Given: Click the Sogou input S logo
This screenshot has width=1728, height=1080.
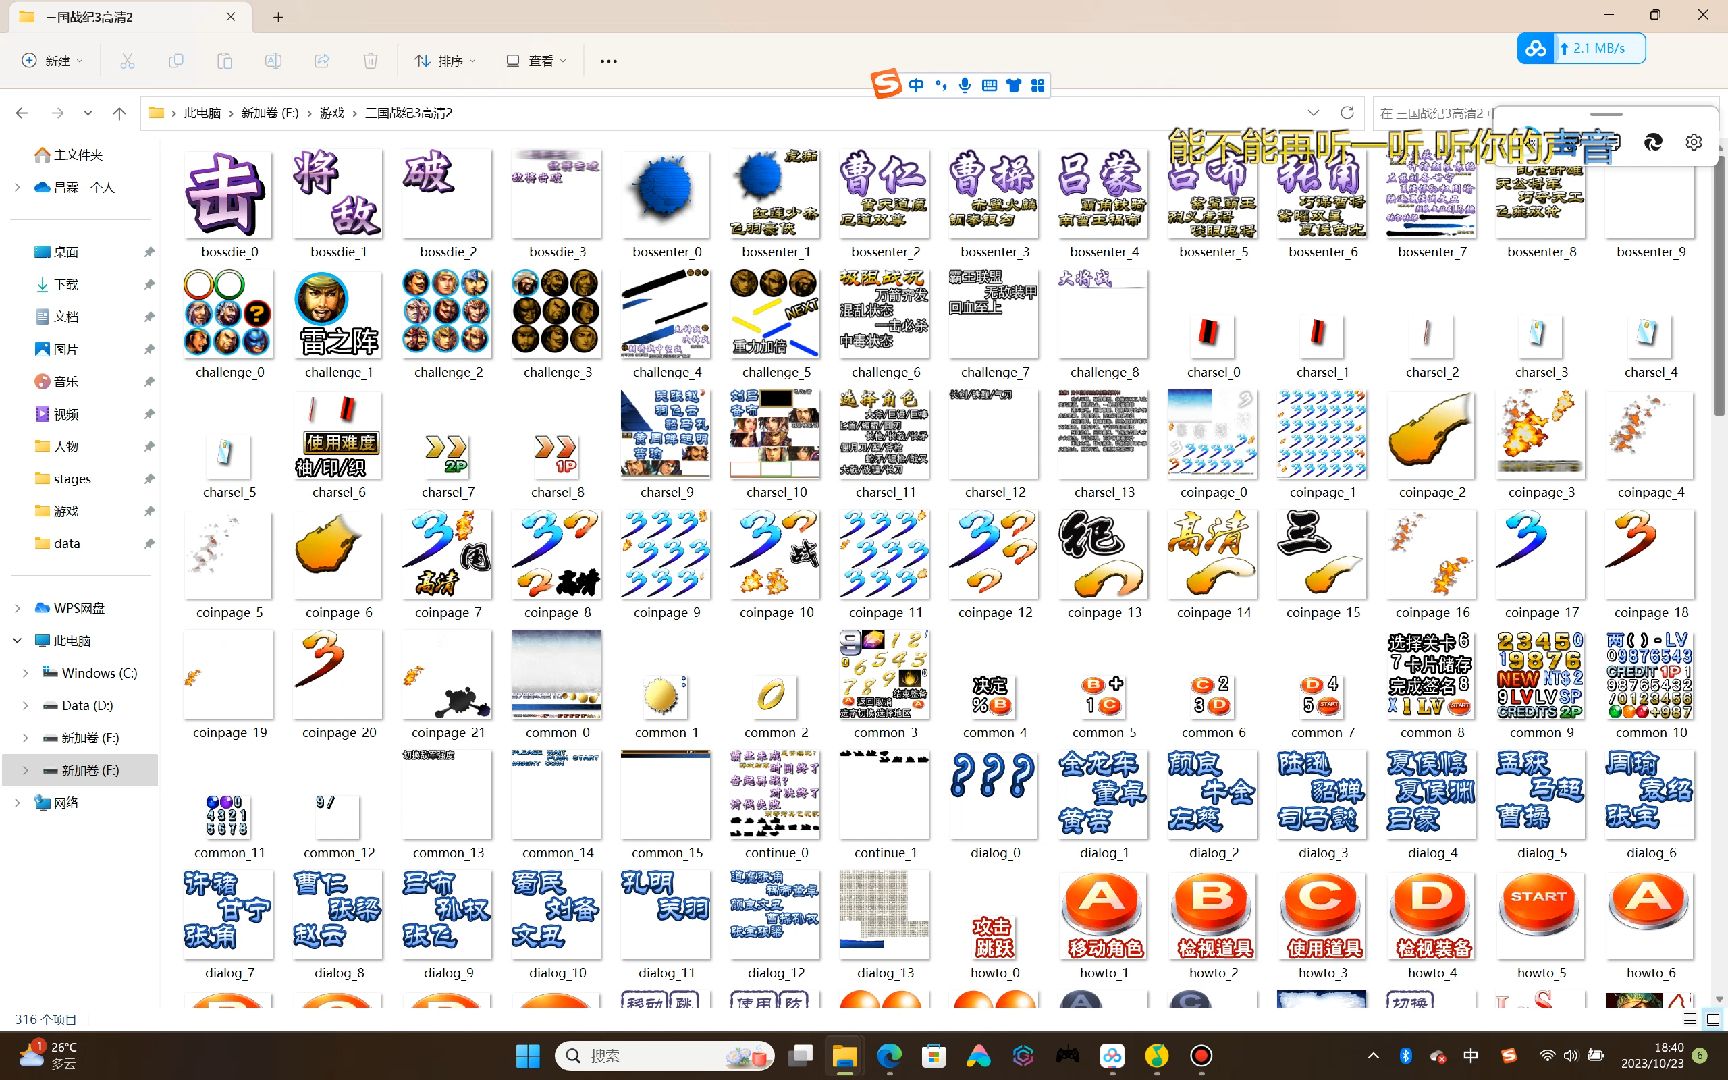Looking at the screenshot, I should (x=887, y=85).
